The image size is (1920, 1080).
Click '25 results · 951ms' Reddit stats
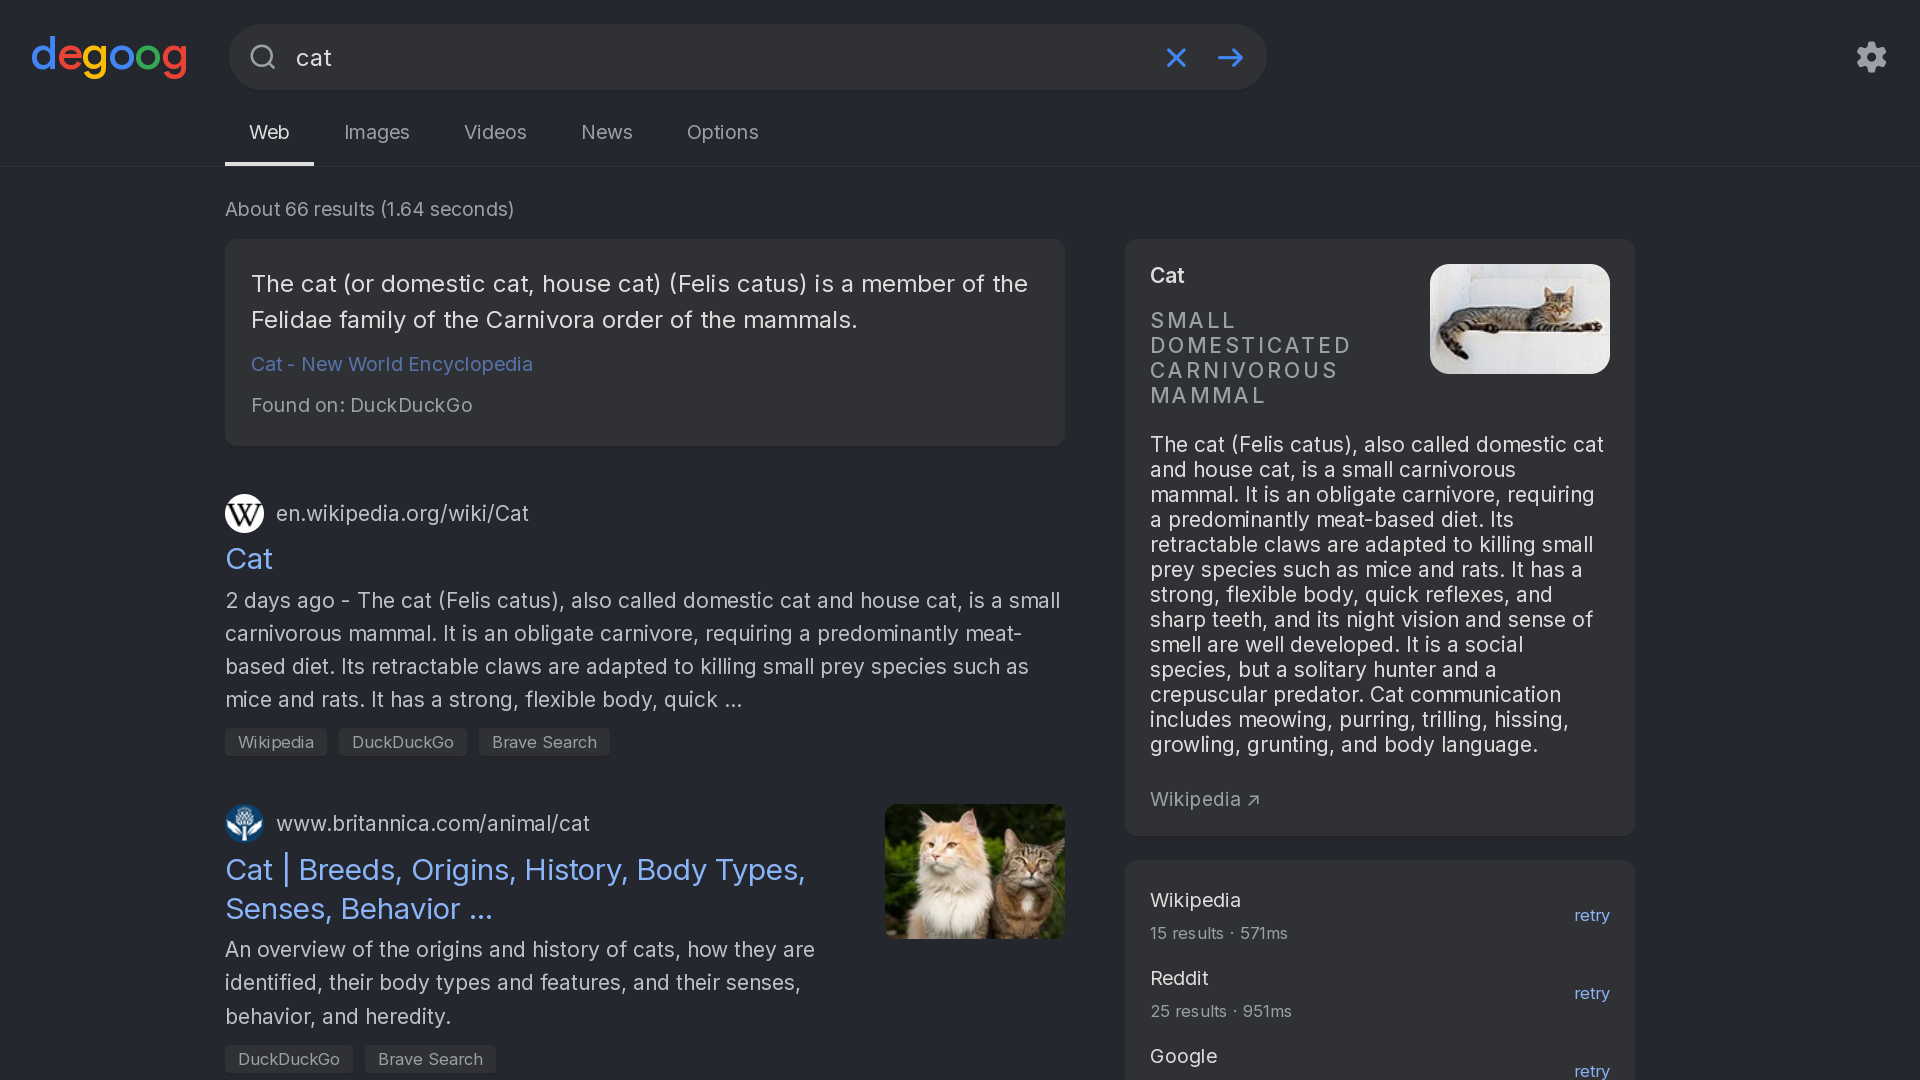coord(1220,1011)
